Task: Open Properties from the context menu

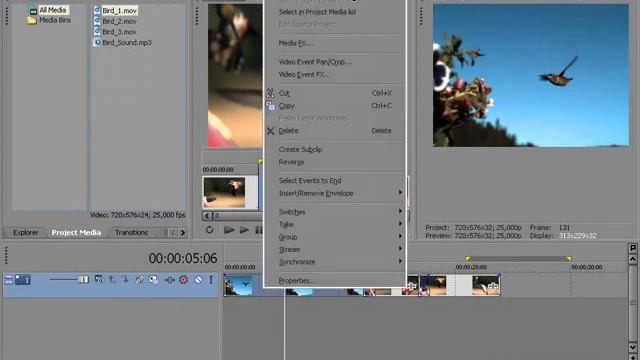Action: (x=335, y=280)
